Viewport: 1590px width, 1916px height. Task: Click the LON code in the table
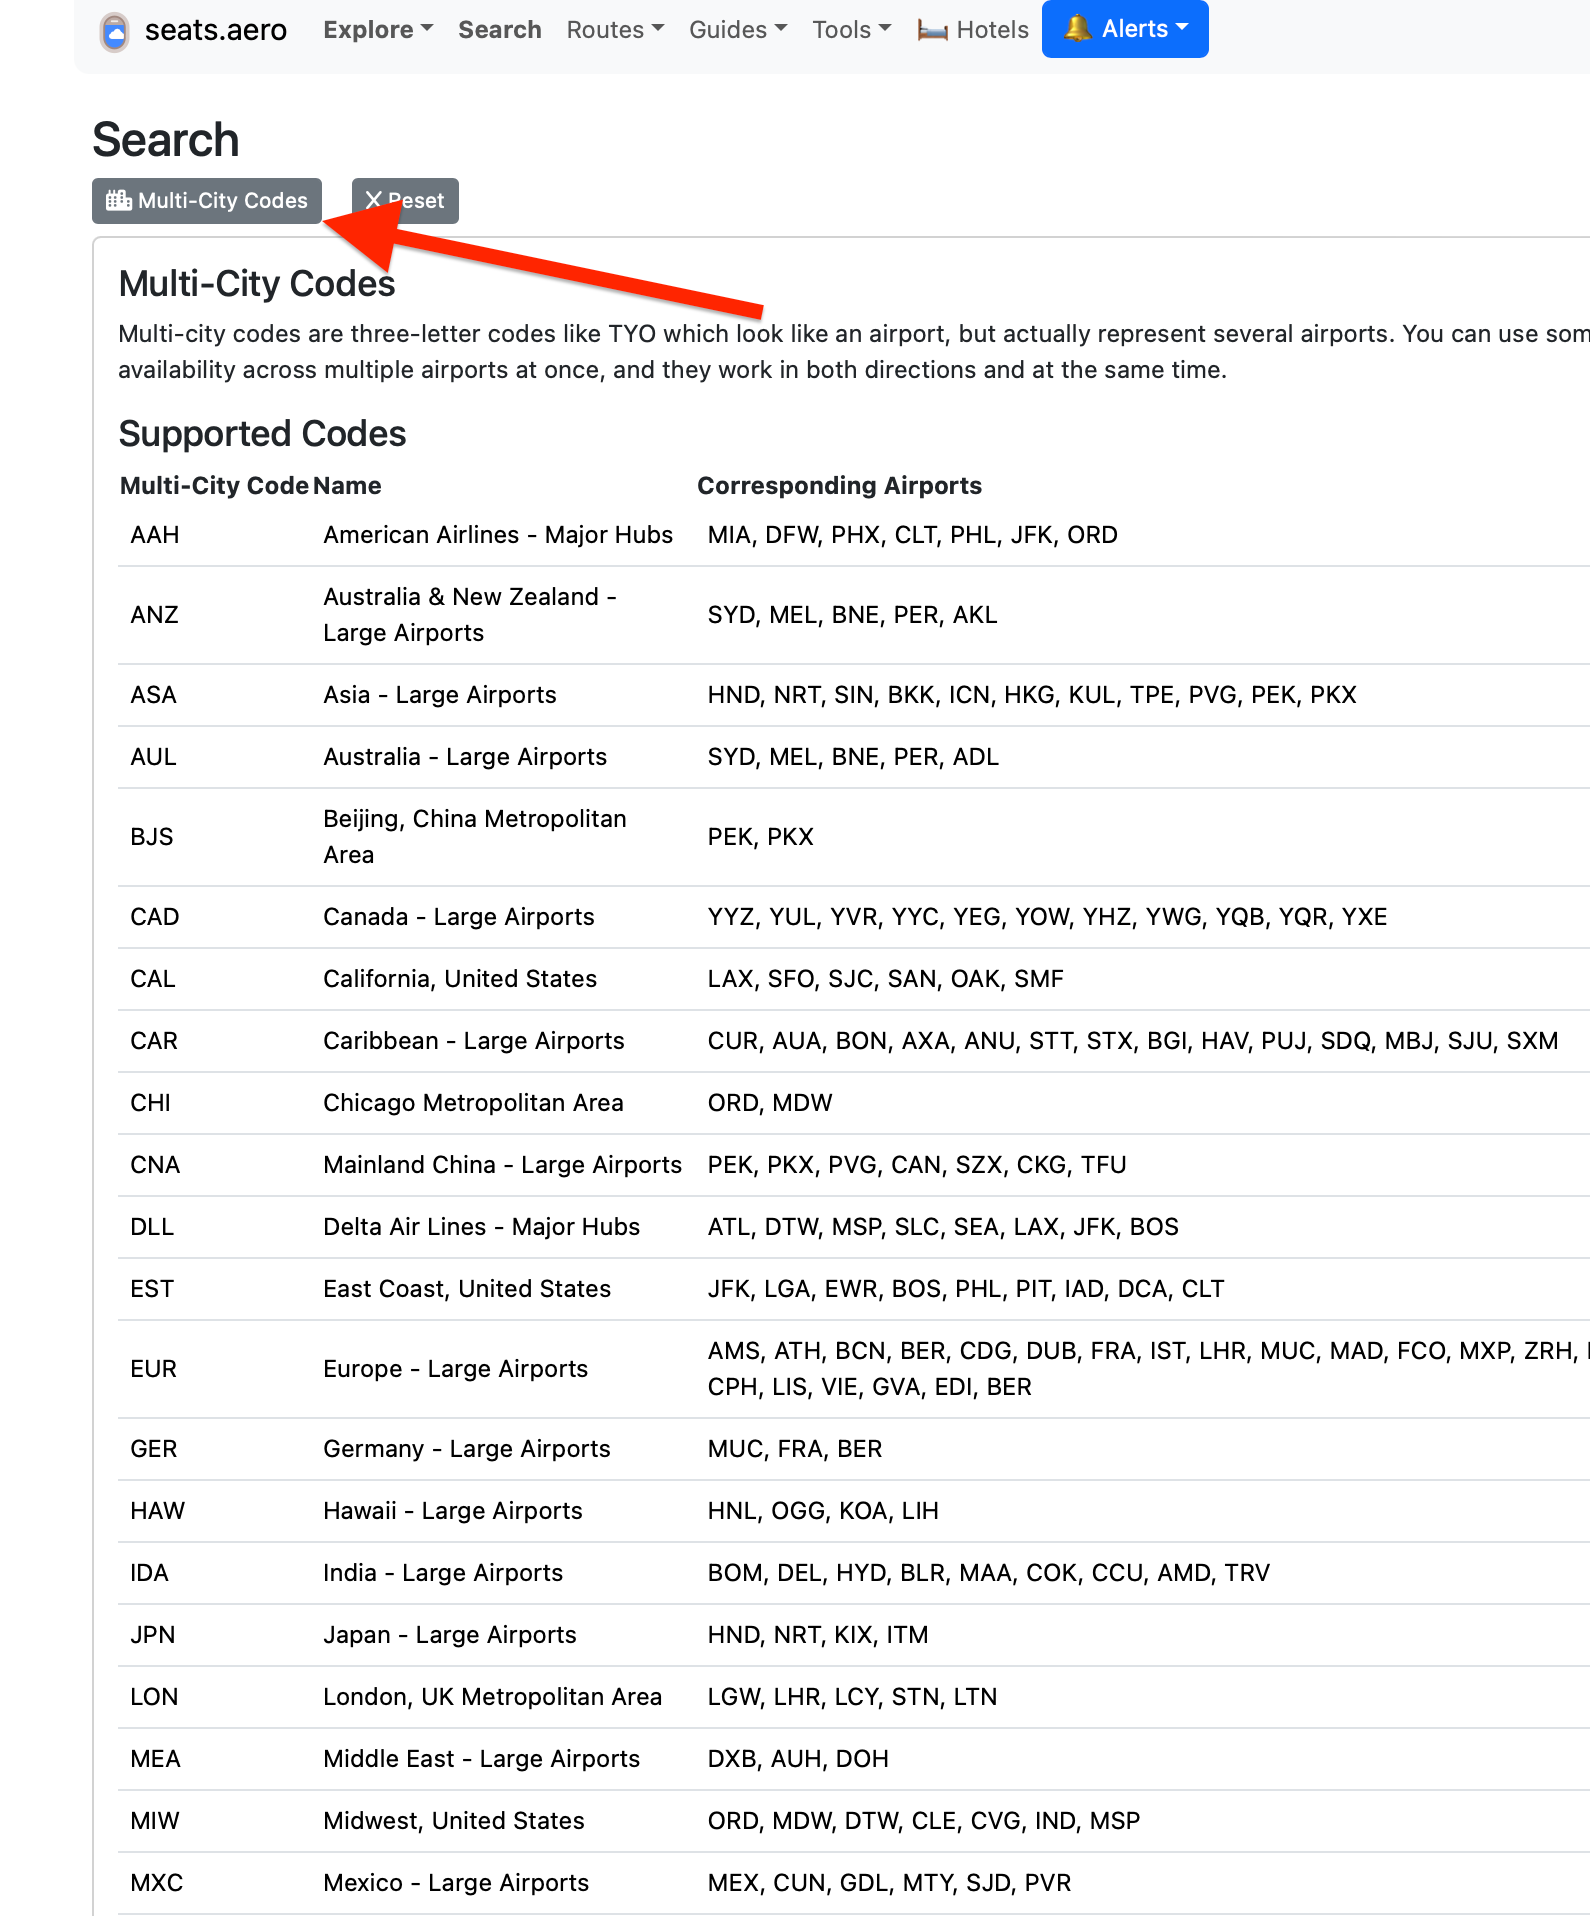[x=154, y=1697]
